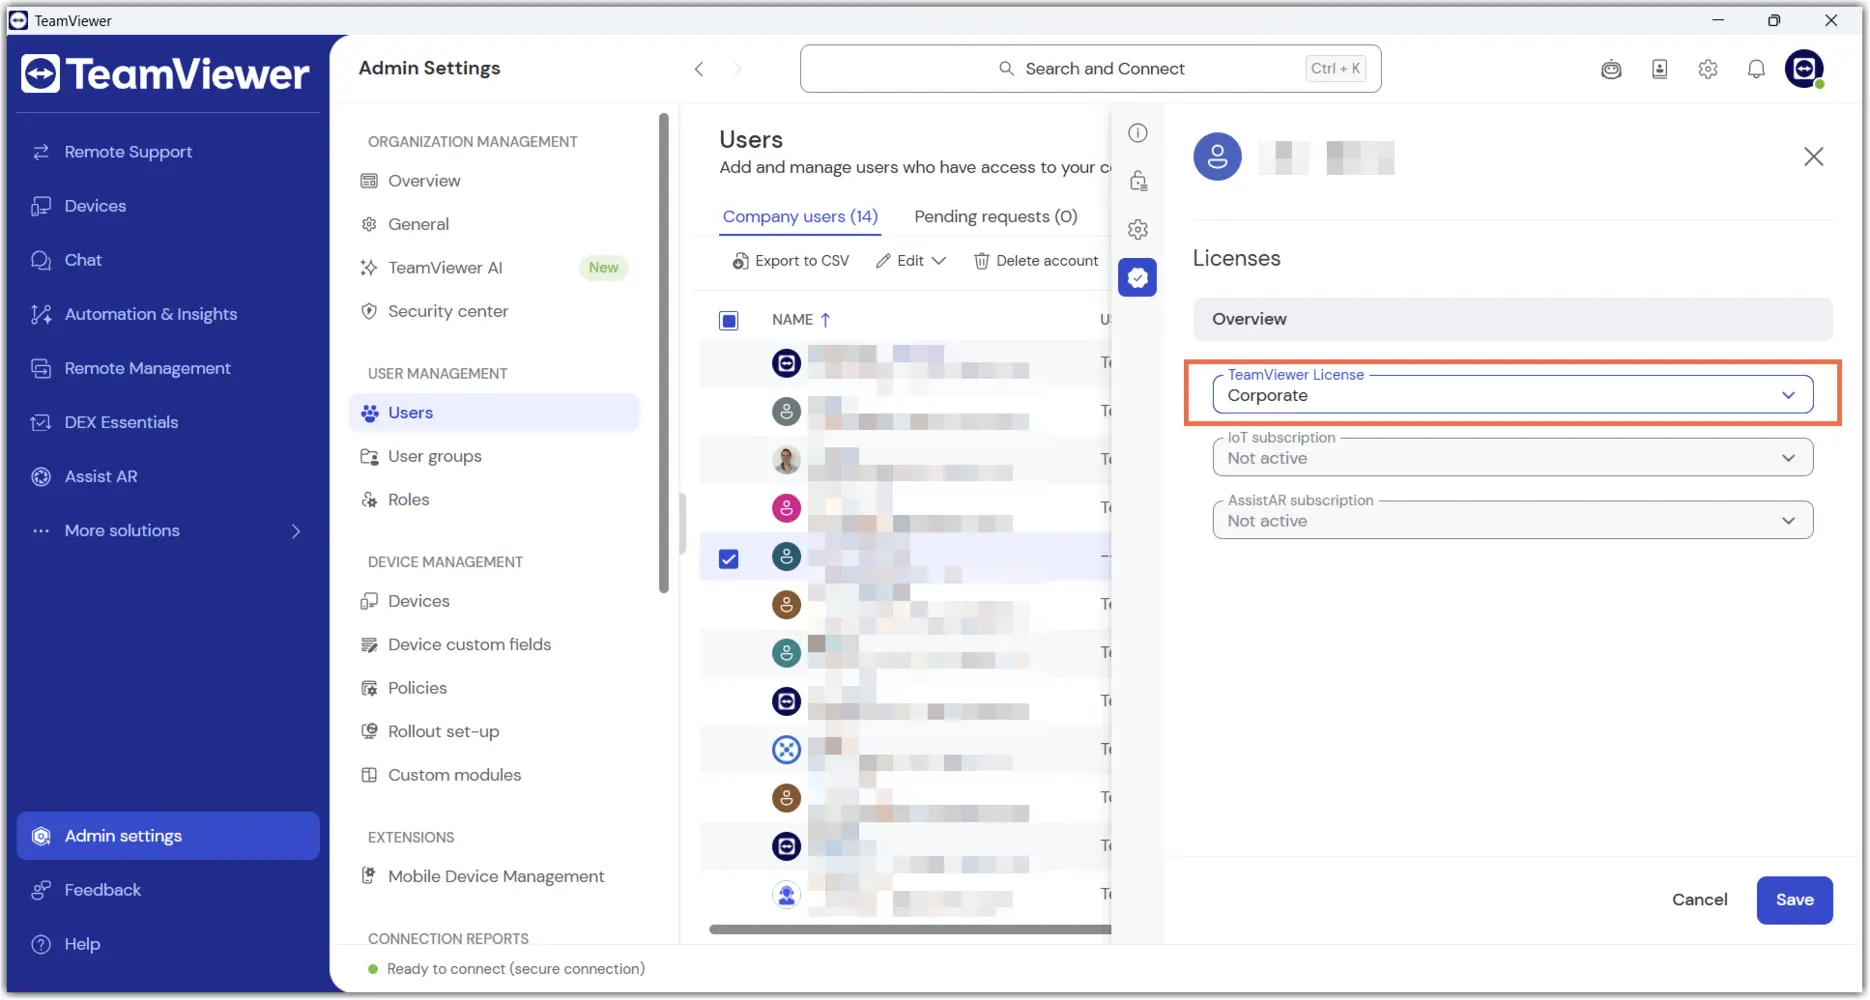Expand More solutions chevron

pyautogui.click(x=296, y=531)
